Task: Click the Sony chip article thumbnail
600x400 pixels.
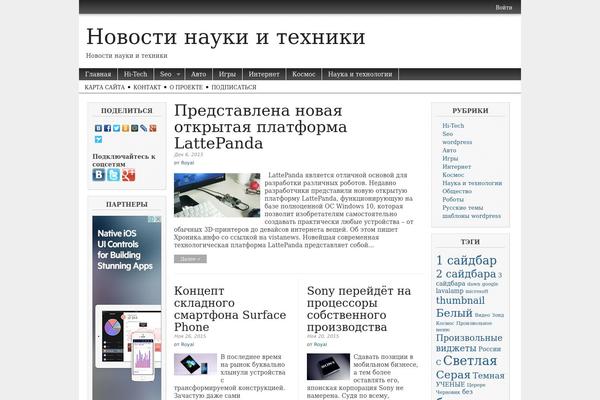Action: point(328,367)
